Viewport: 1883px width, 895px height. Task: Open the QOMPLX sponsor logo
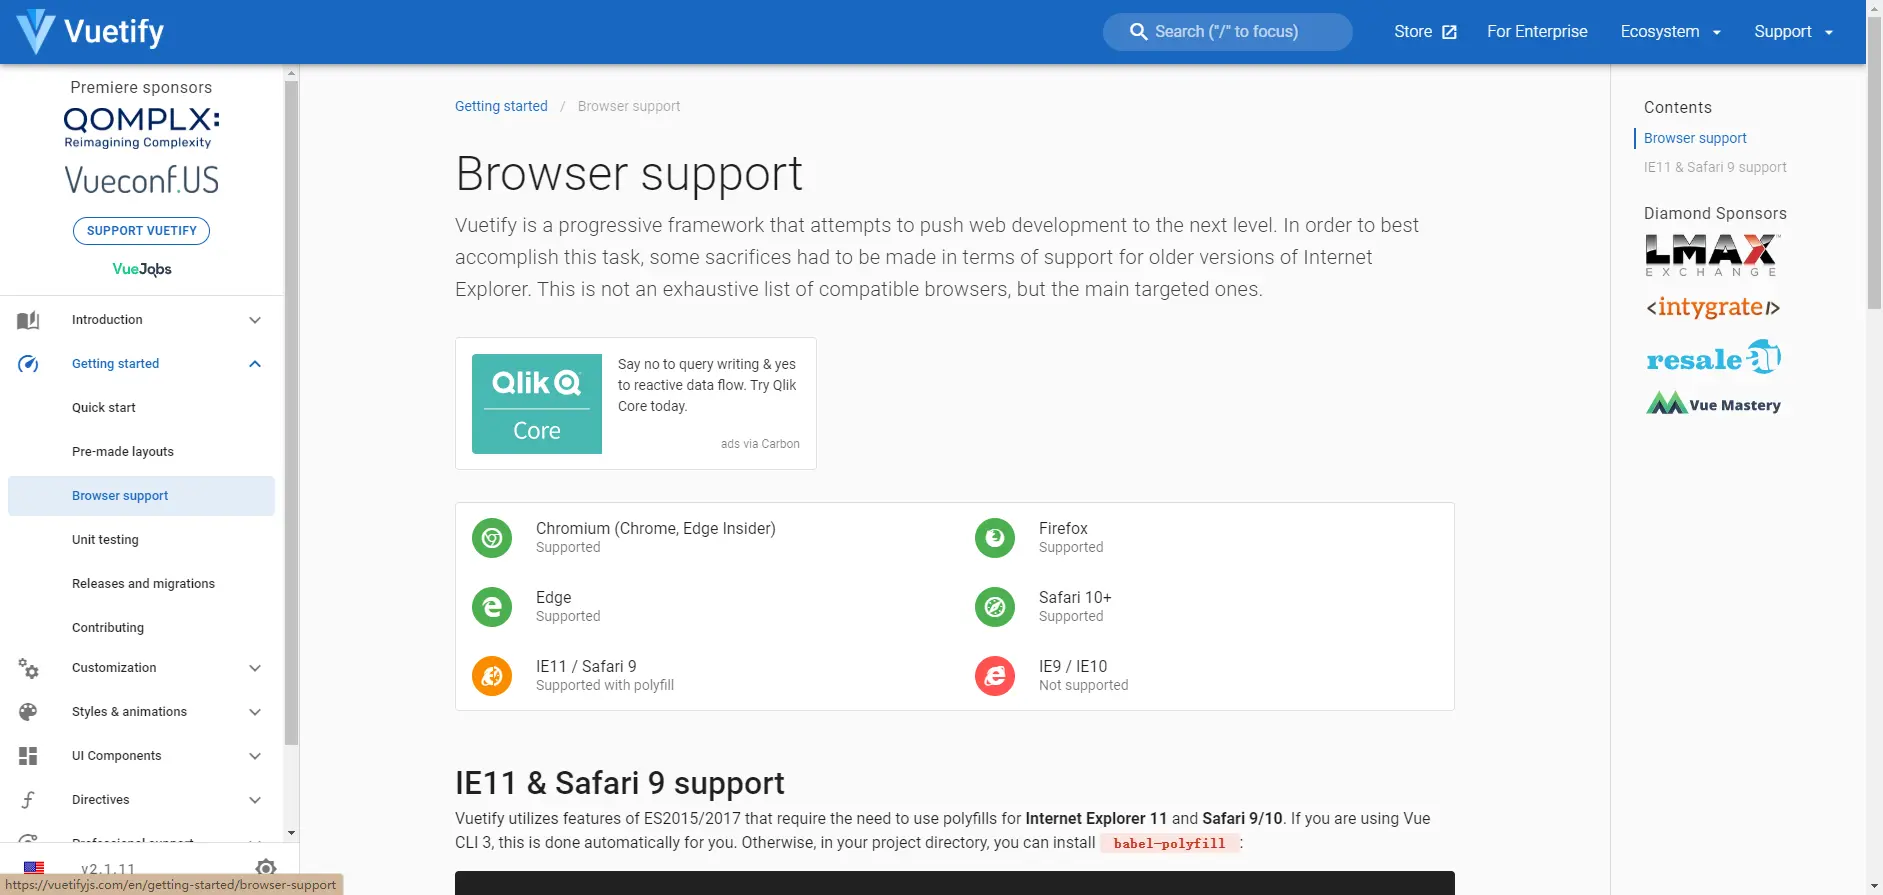142,127
